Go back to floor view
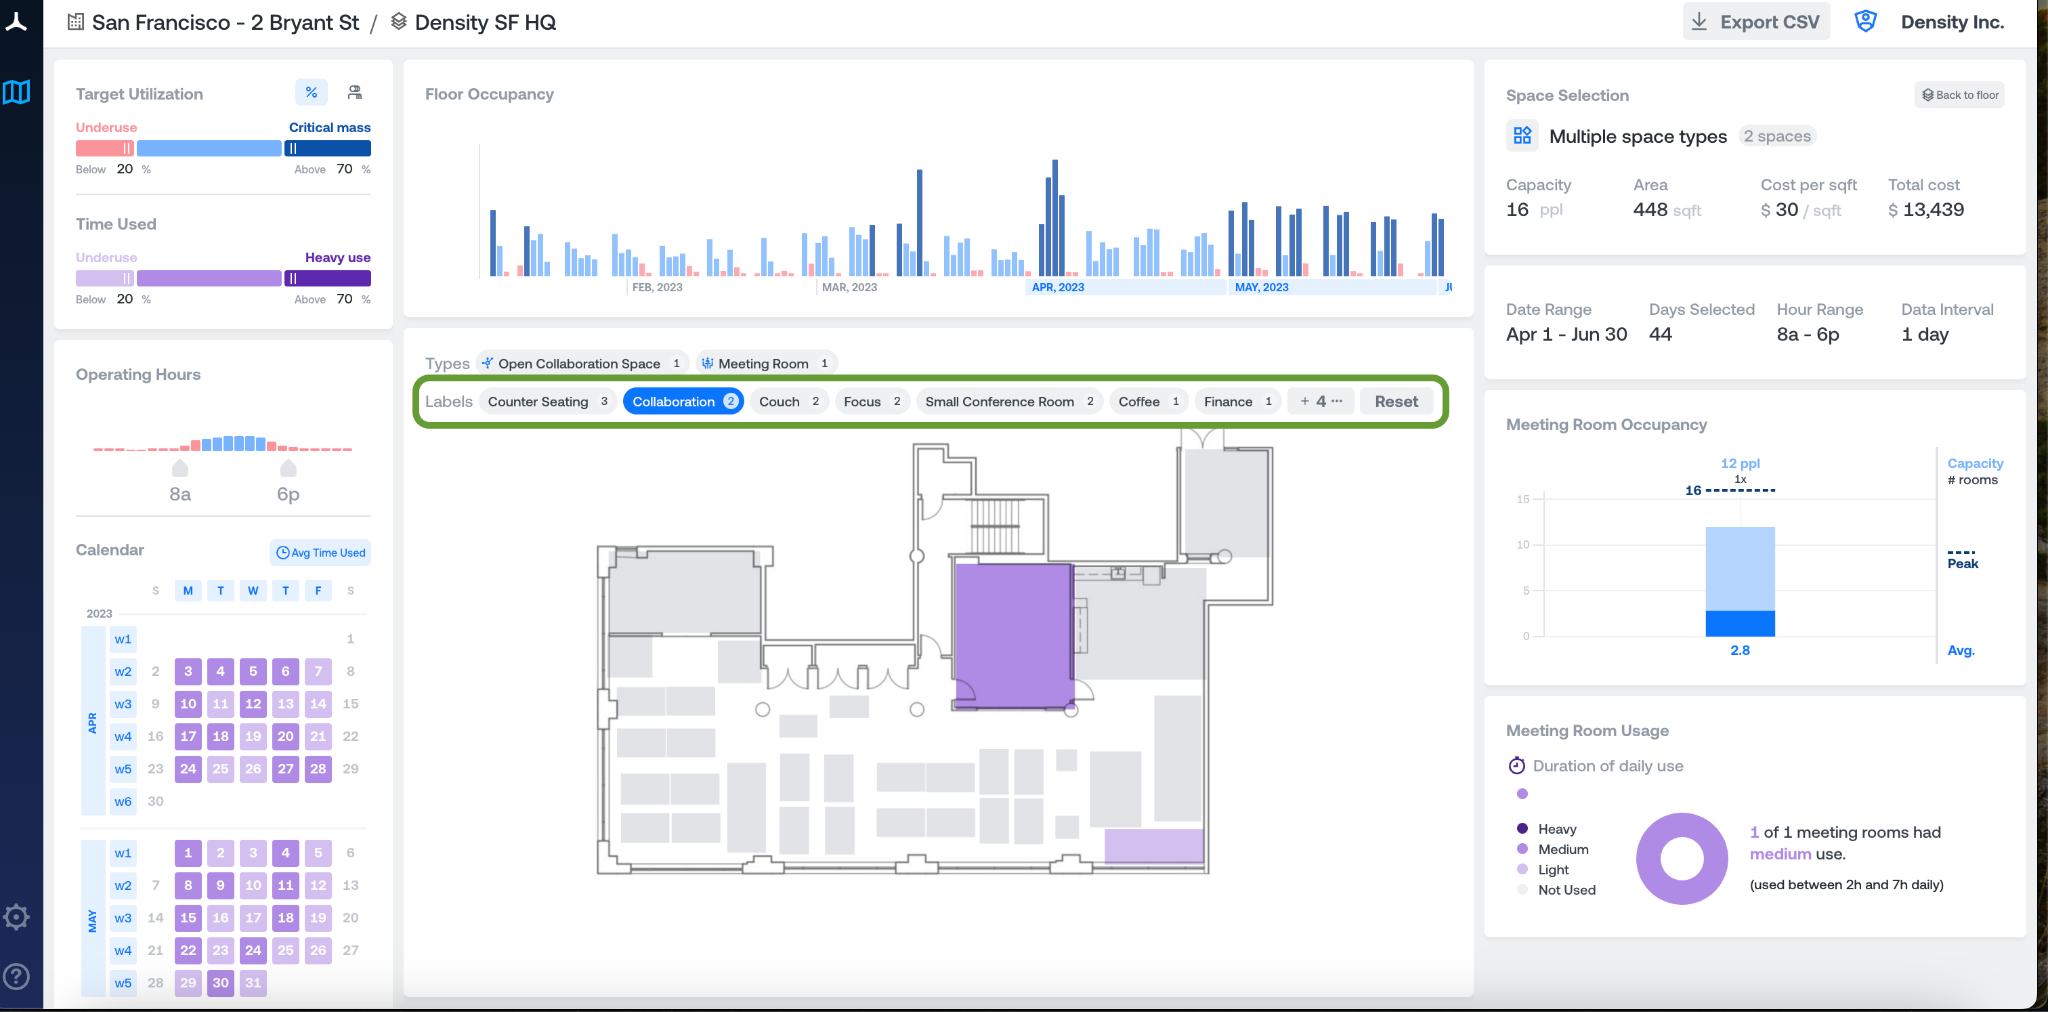The image size is (2048, 1012). pyautogui.click(x=1960, y=95)
